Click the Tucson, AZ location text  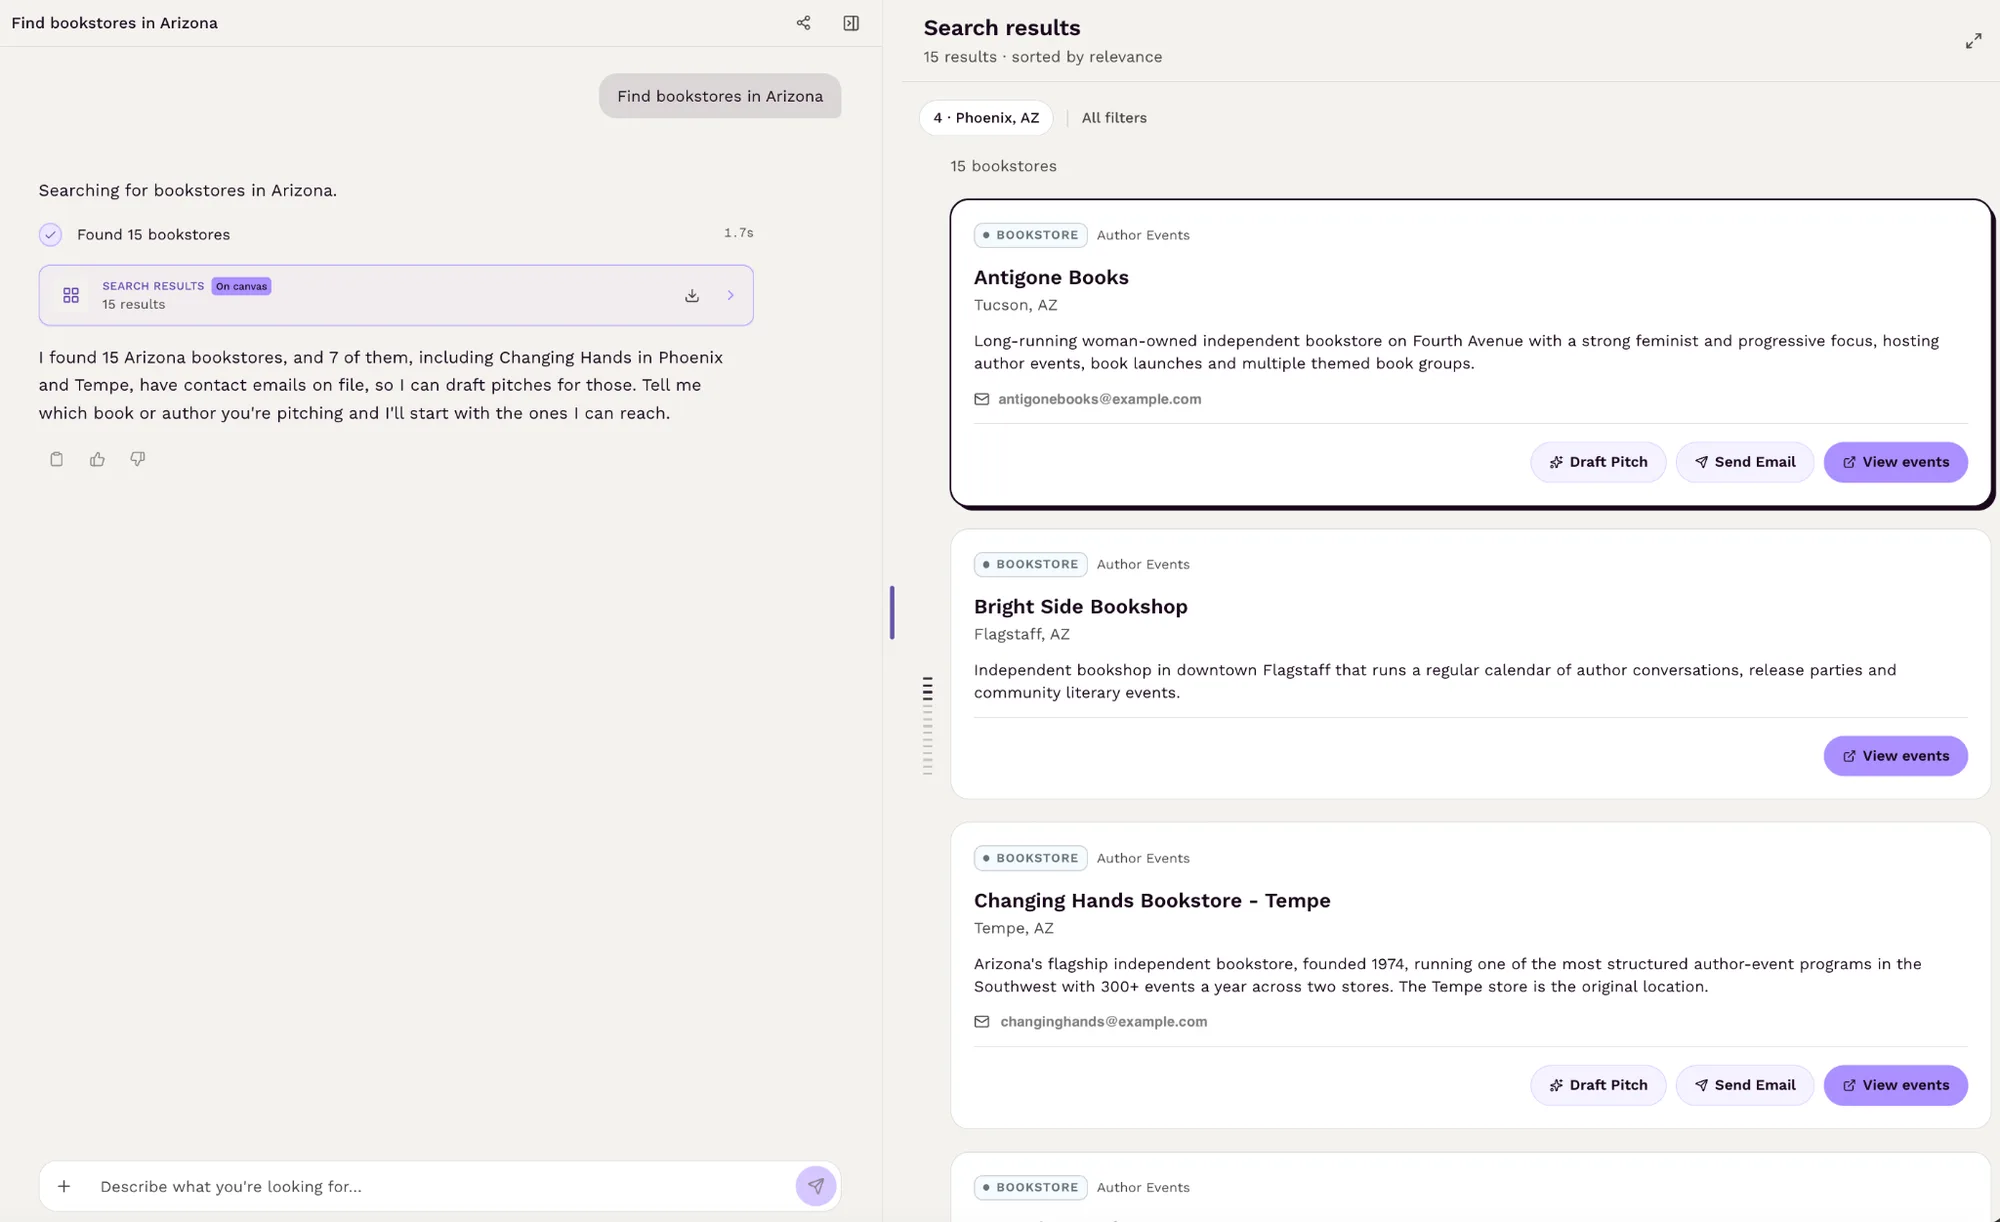1015,305
